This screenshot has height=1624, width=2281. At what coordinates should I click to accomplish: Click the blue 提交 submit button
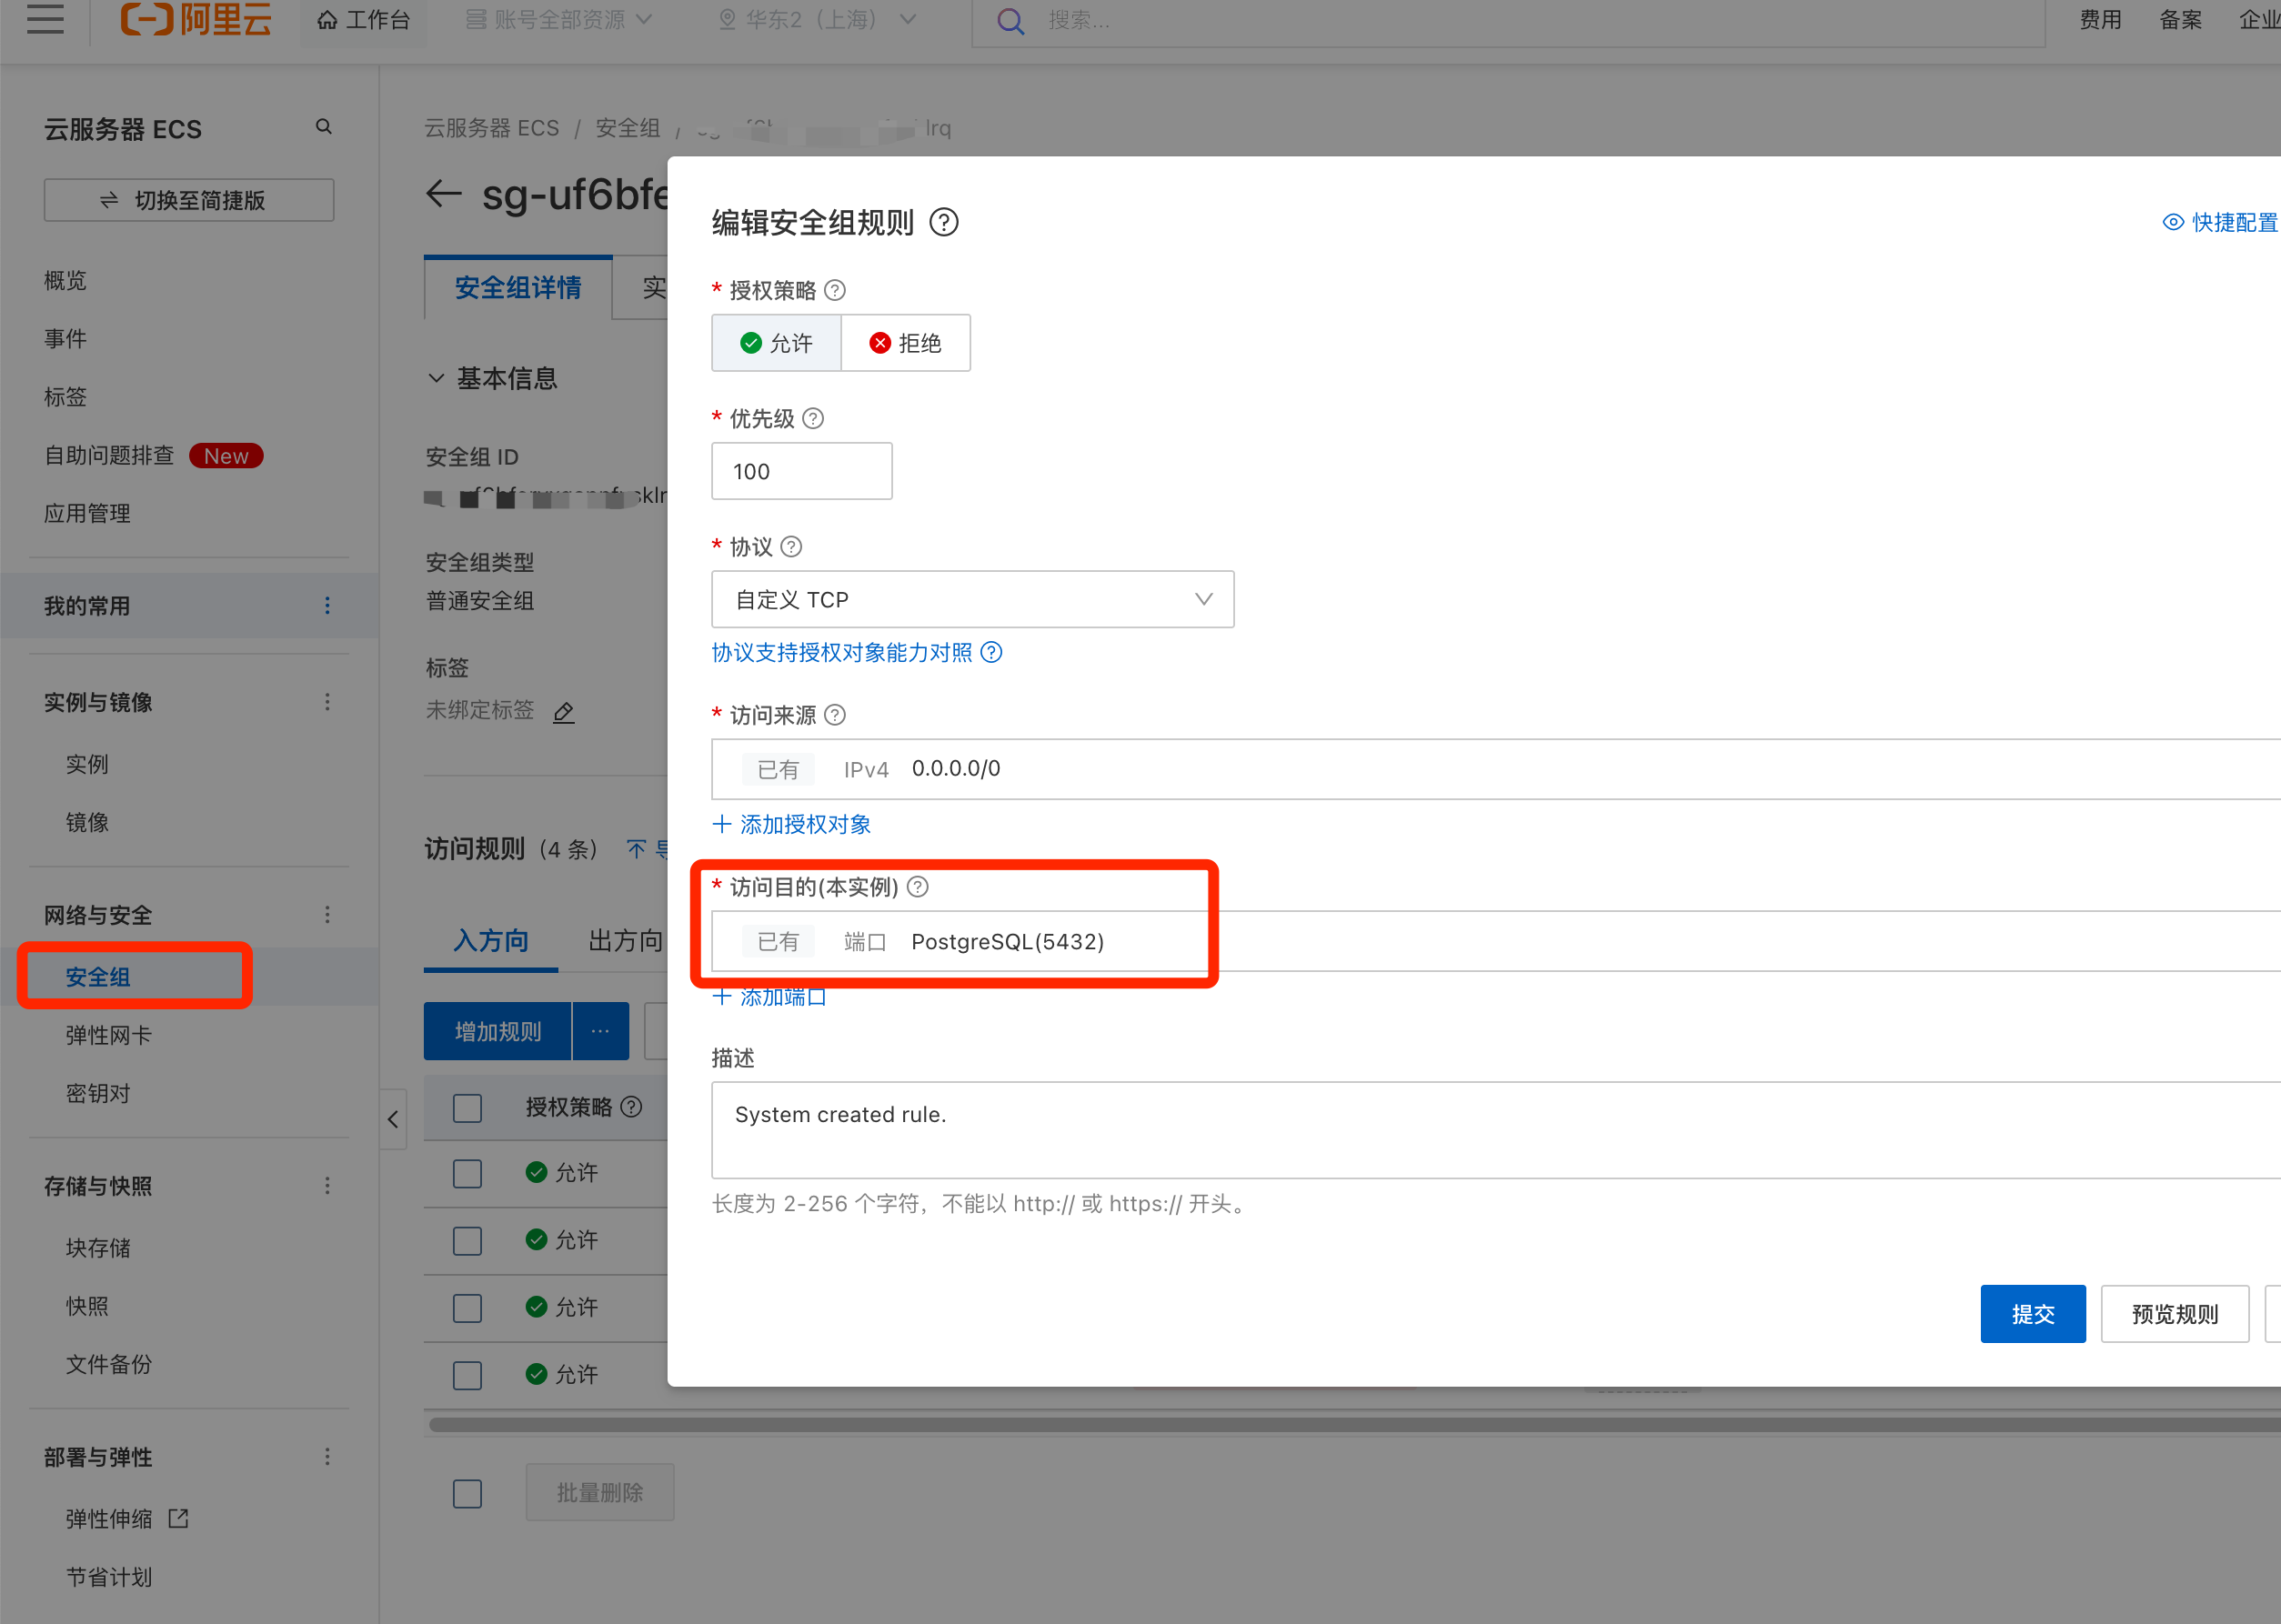[x=2032, y=1313]
